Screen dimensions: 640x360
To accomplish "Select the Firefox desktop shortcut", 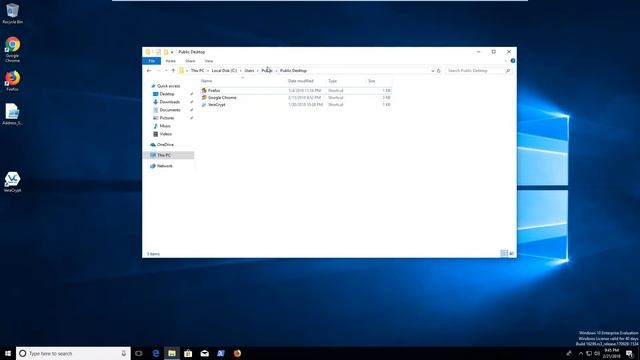I will click(x=12, y=81).
